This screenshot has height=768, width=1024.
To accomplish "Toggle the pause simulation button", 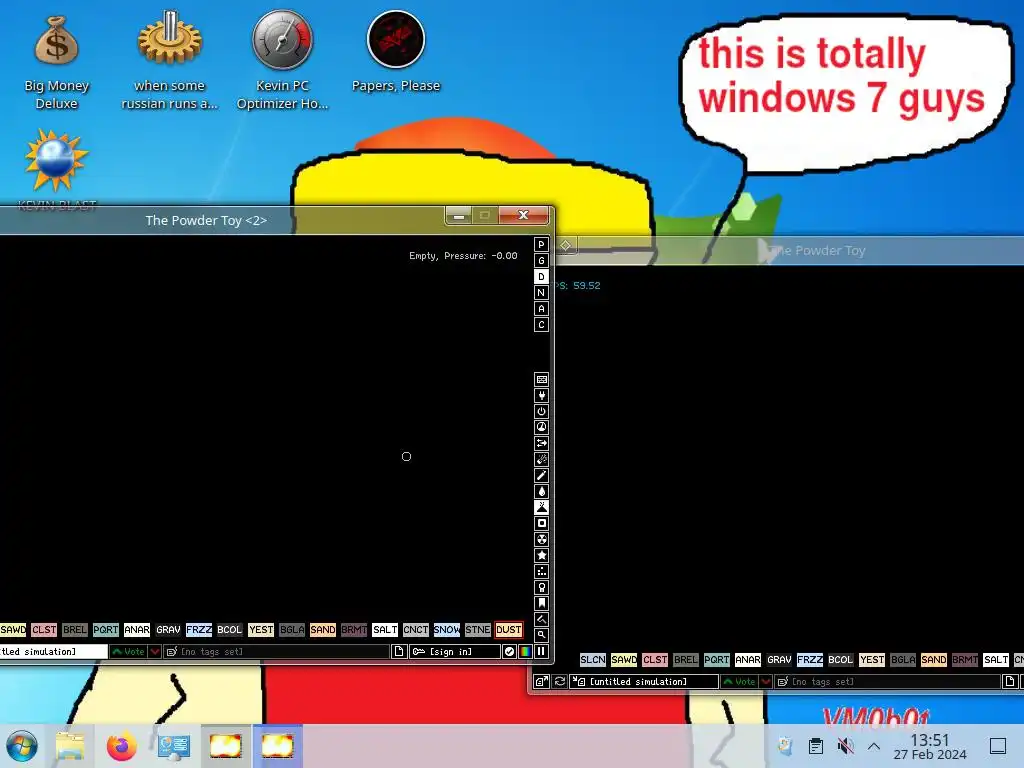I will coord(541,652).
